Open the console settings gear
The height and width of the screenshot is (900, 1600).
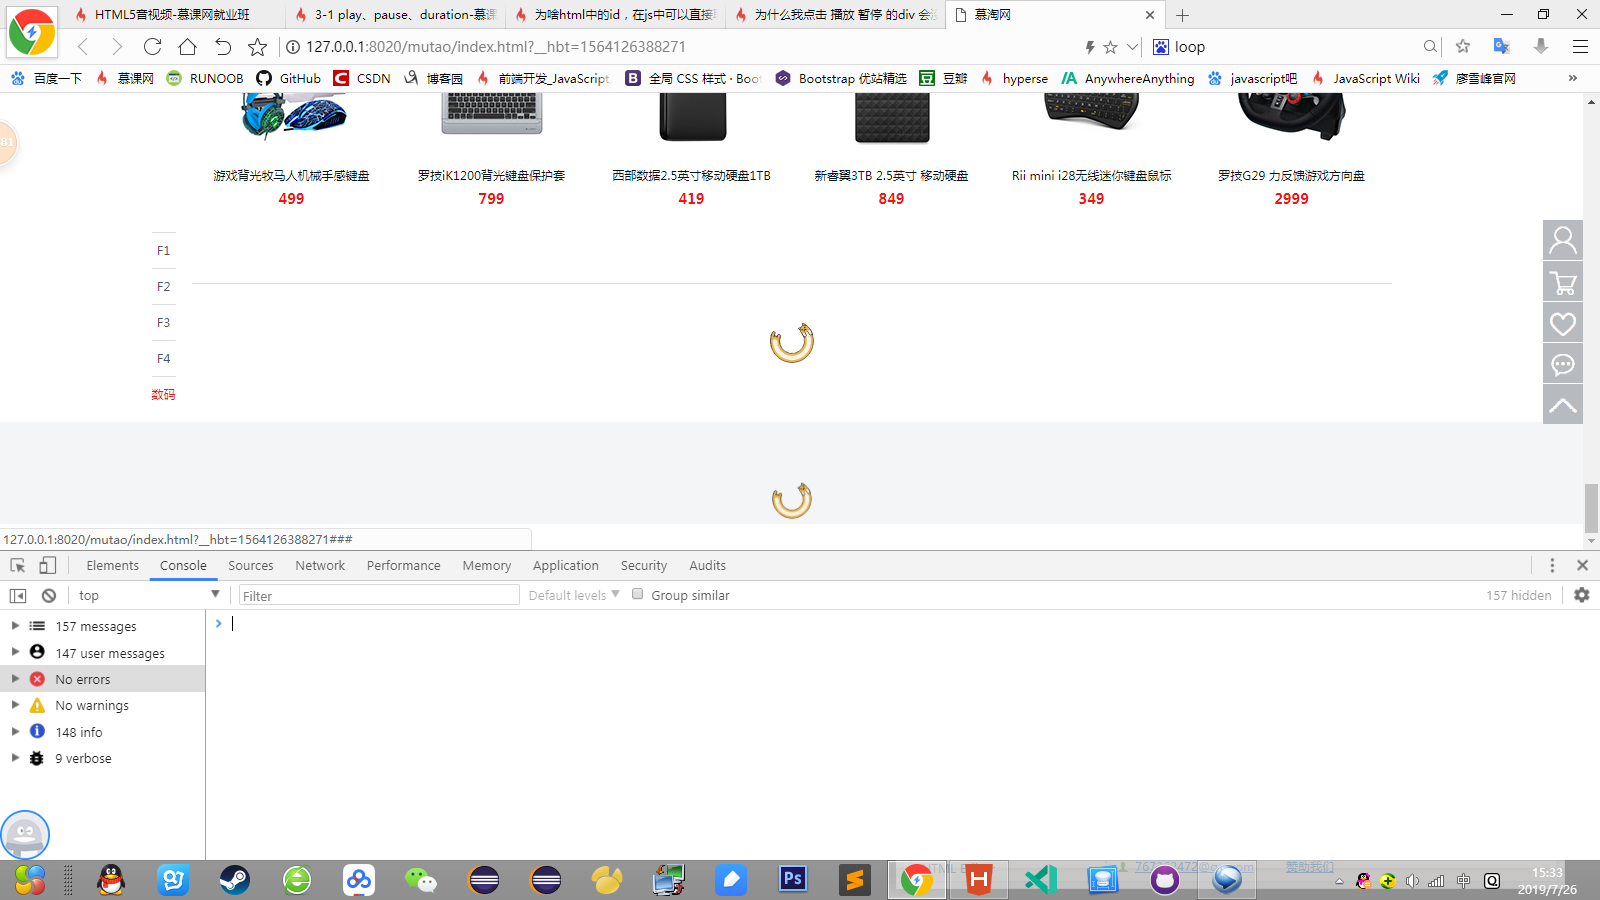pyautogui.click(x=1582, y=595)
